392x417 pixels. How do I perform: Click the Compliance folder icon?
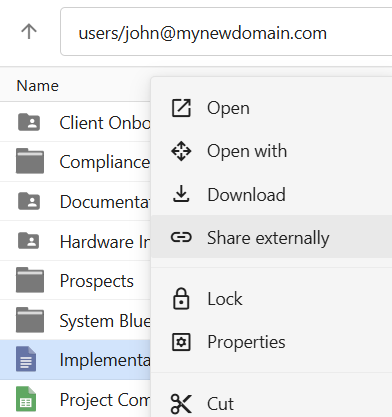[x=30, y=161]
